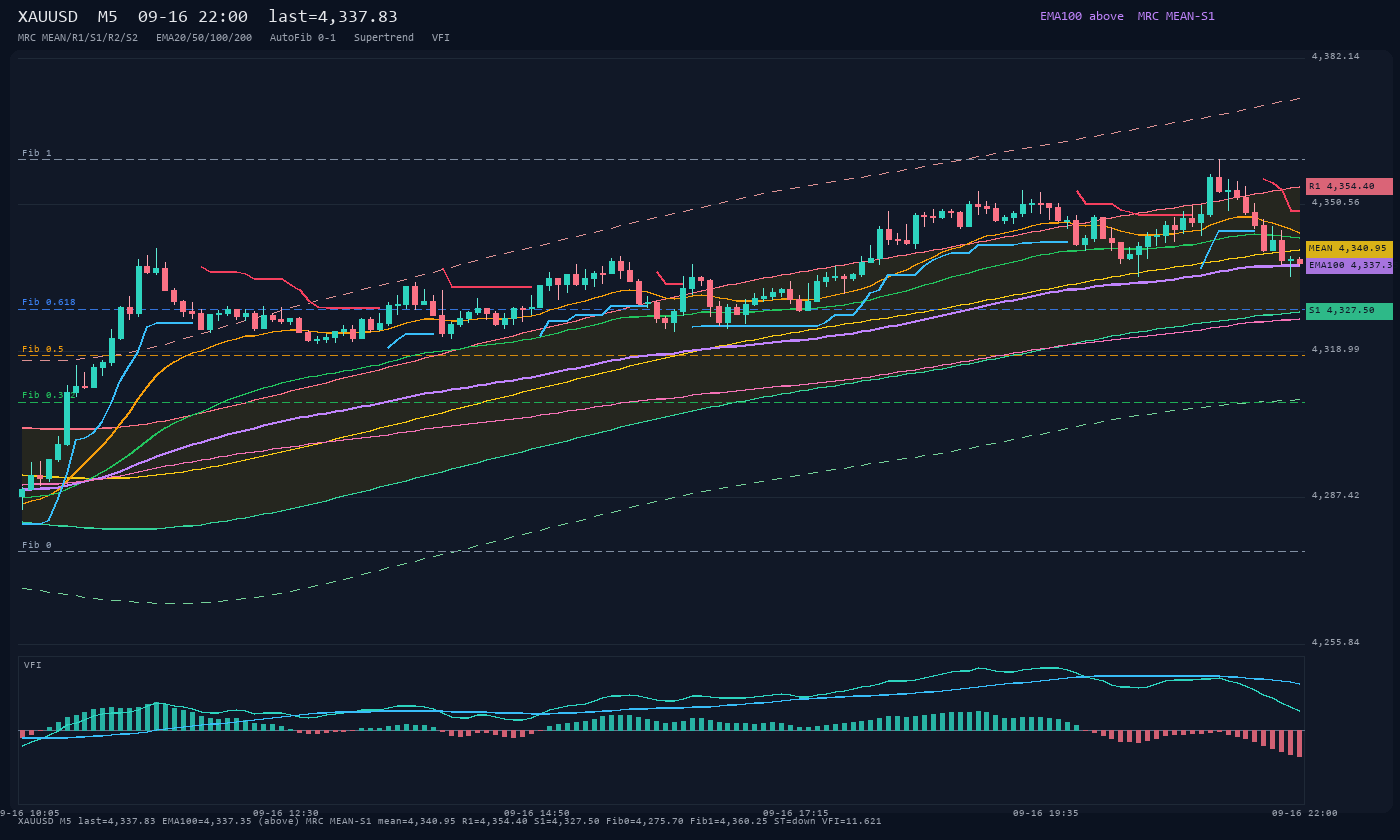Image resolution: width=1400 pixels, height=840 pixels.
Task: Select the M5 timeframe label in the title
Action: pyautogui.click(x=107, y=17)
